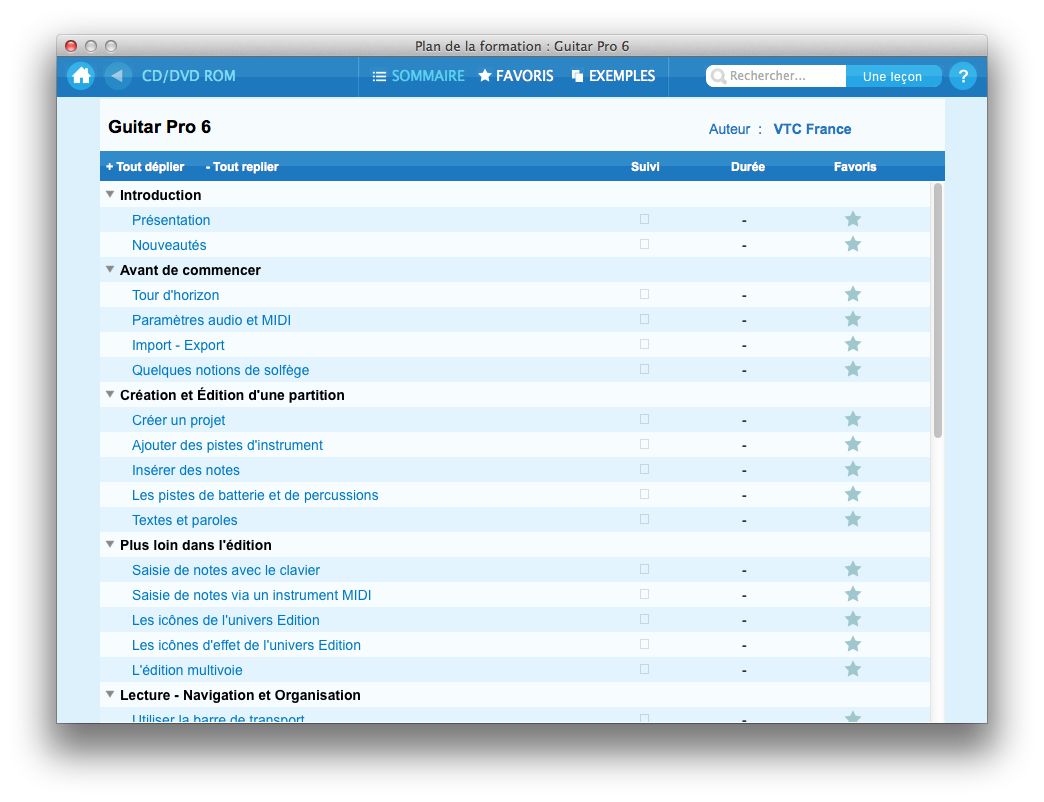Collapse Avant de commencer section triangle
This screenshot has height=802, width=1044.
pyautogui.click(x=111, y=270)
